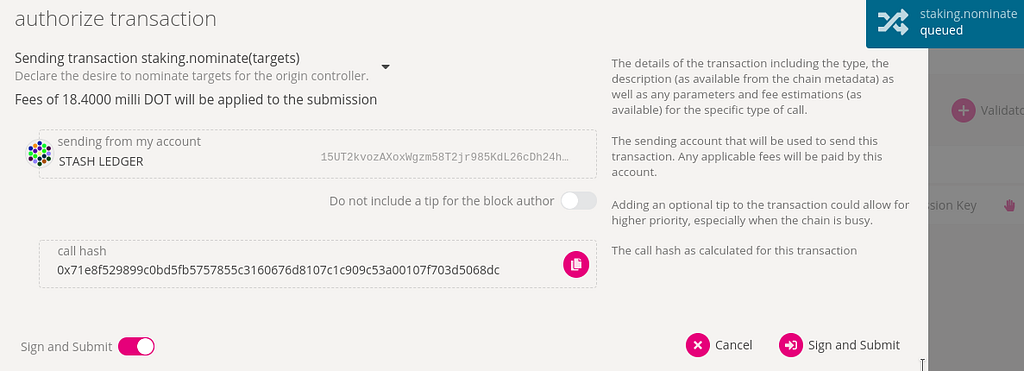1024x371 pixels.
Task: Click the 'Do not include a tip' label
Action: point(441,201)
